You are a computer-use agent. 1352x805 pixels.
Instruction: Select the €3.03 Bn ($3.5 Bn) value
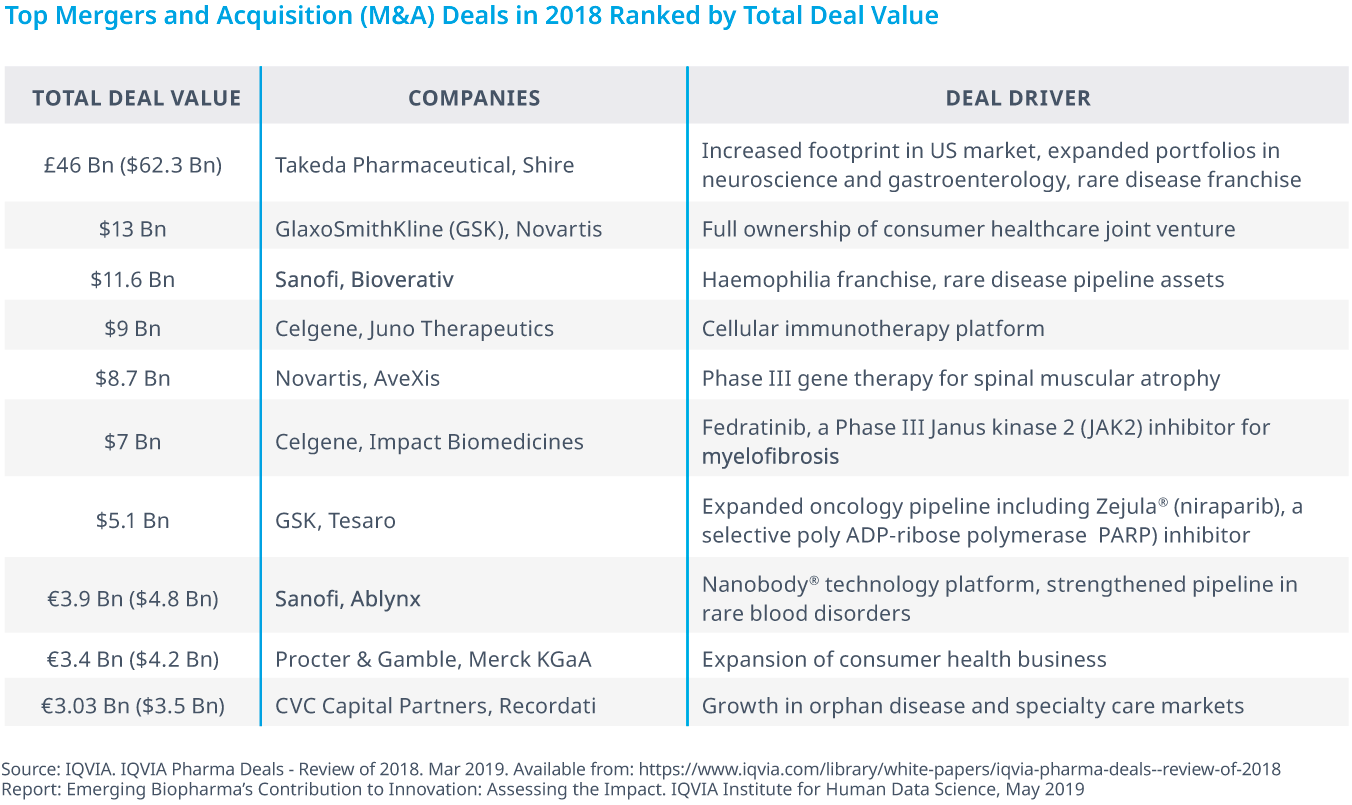click(132, 706)
